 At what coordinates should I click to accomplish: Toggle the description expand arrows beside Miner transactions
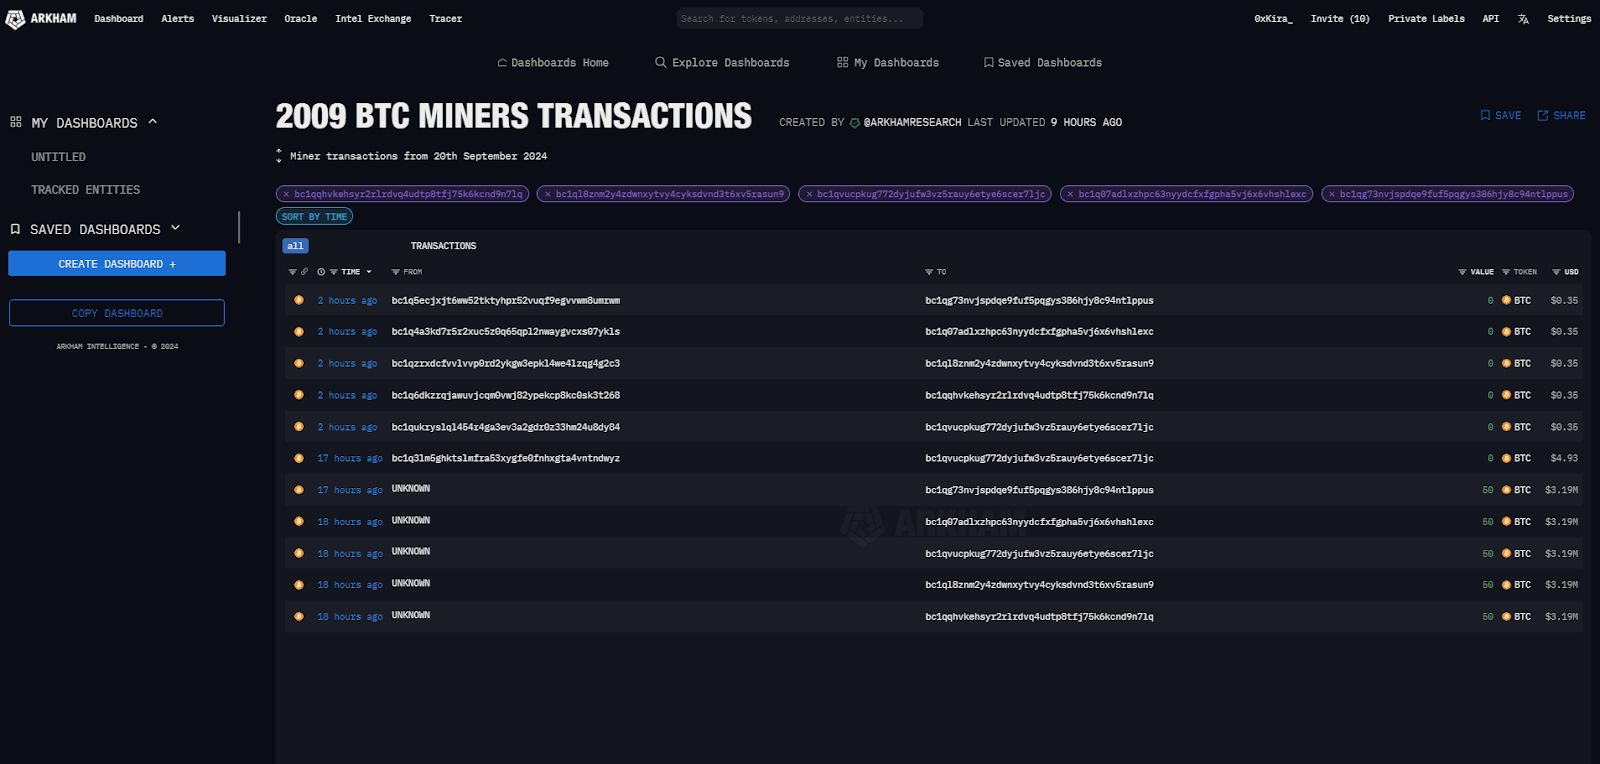pos(279,156)
